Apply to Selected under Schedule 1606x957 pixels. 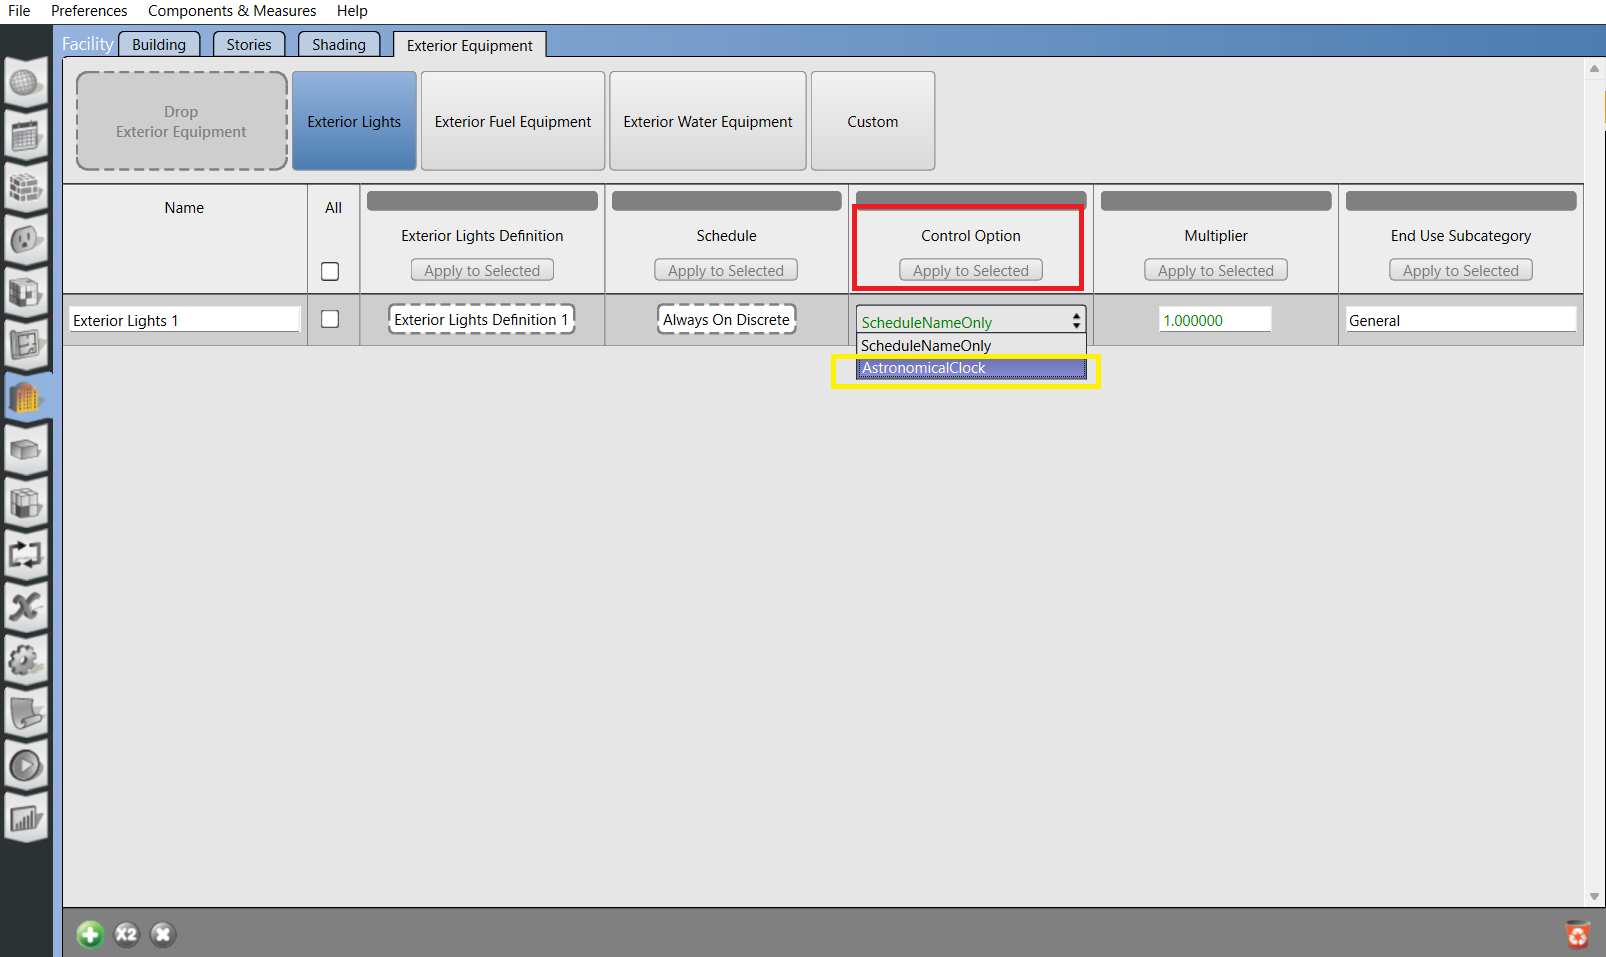pos(726,270)
